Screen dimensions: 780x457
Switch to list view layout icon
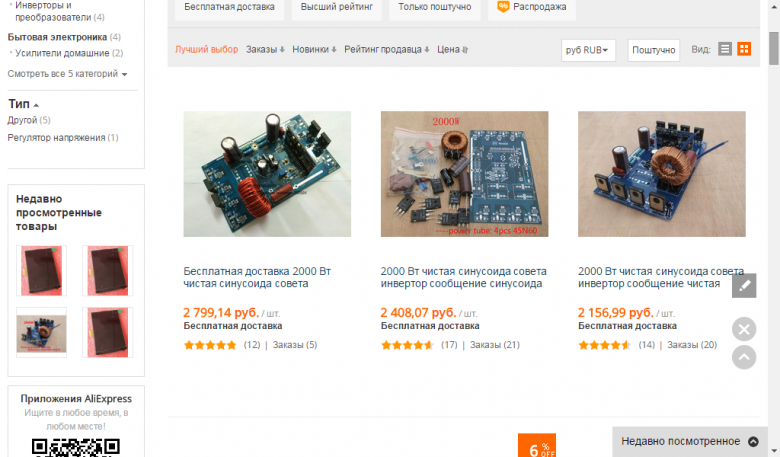click(x=725, y=49)
